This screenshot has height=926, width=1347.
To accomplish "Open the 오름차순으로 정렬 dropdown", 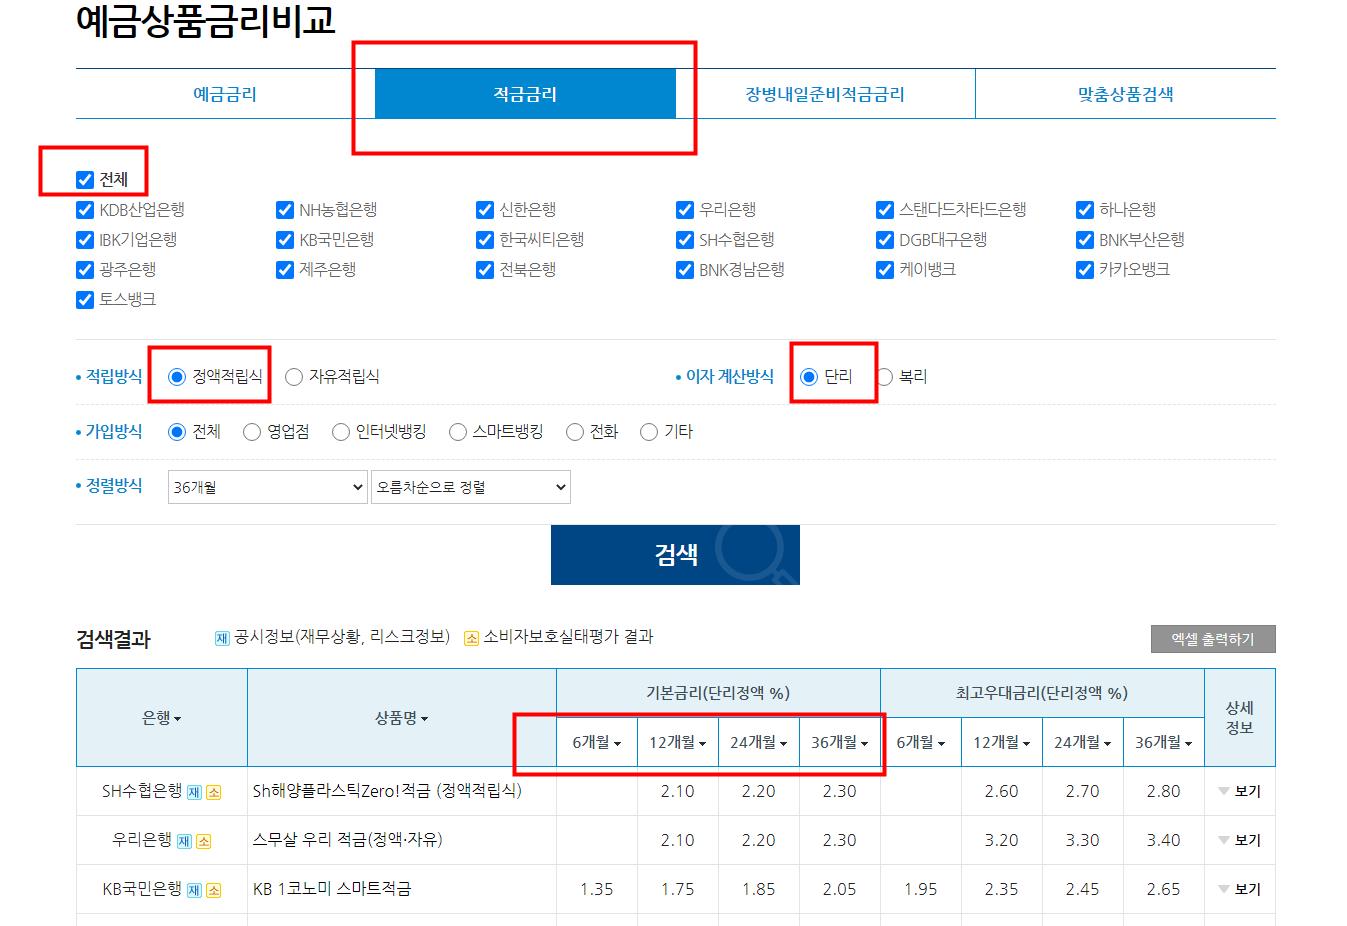I will coord(470,487).
